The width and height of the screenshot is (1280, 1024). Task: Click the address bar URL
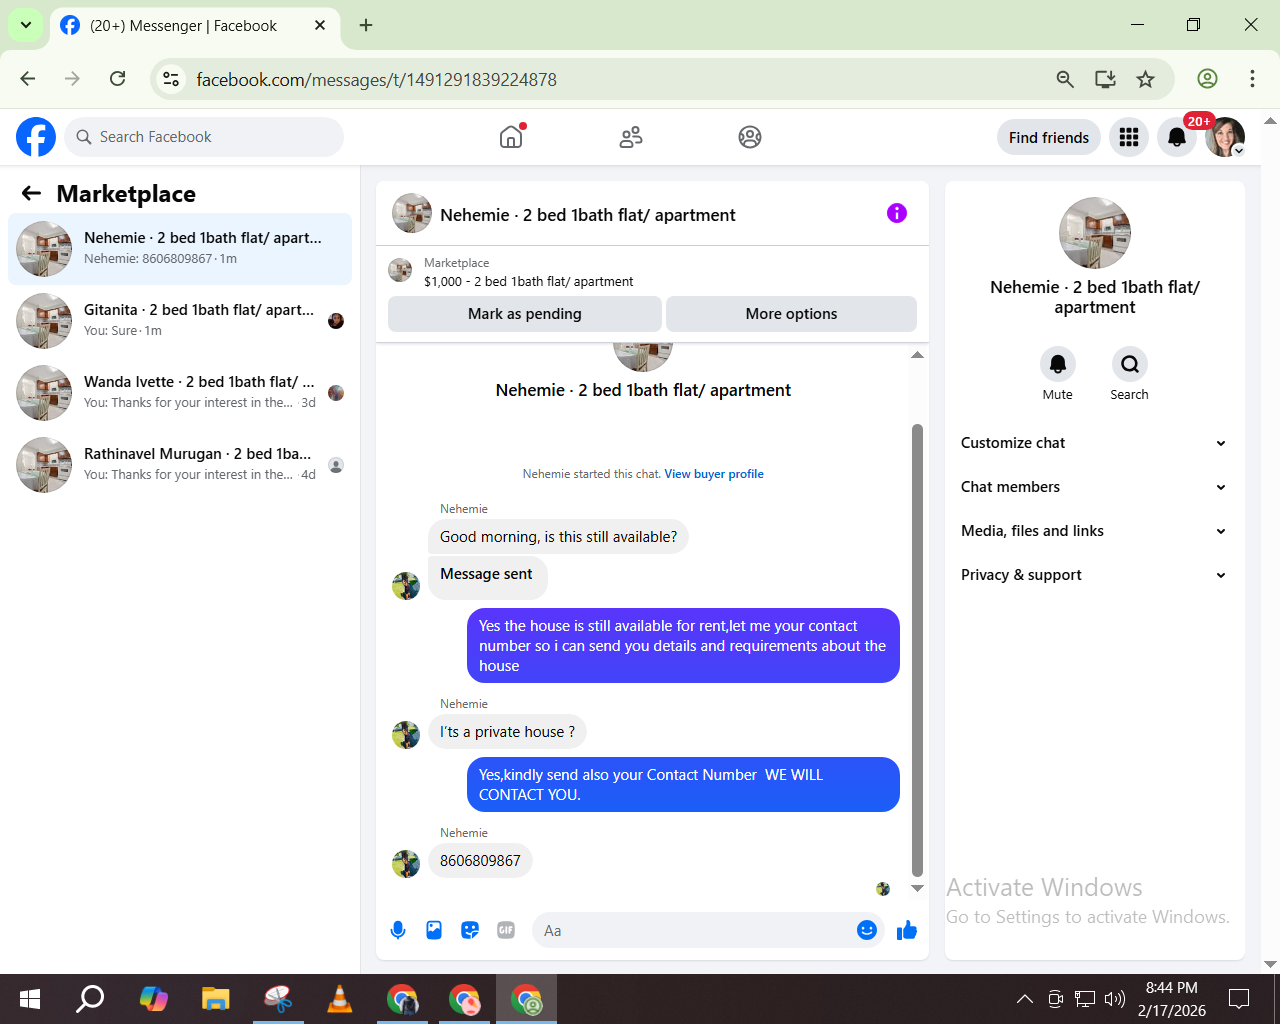click(x=376, y=79)
